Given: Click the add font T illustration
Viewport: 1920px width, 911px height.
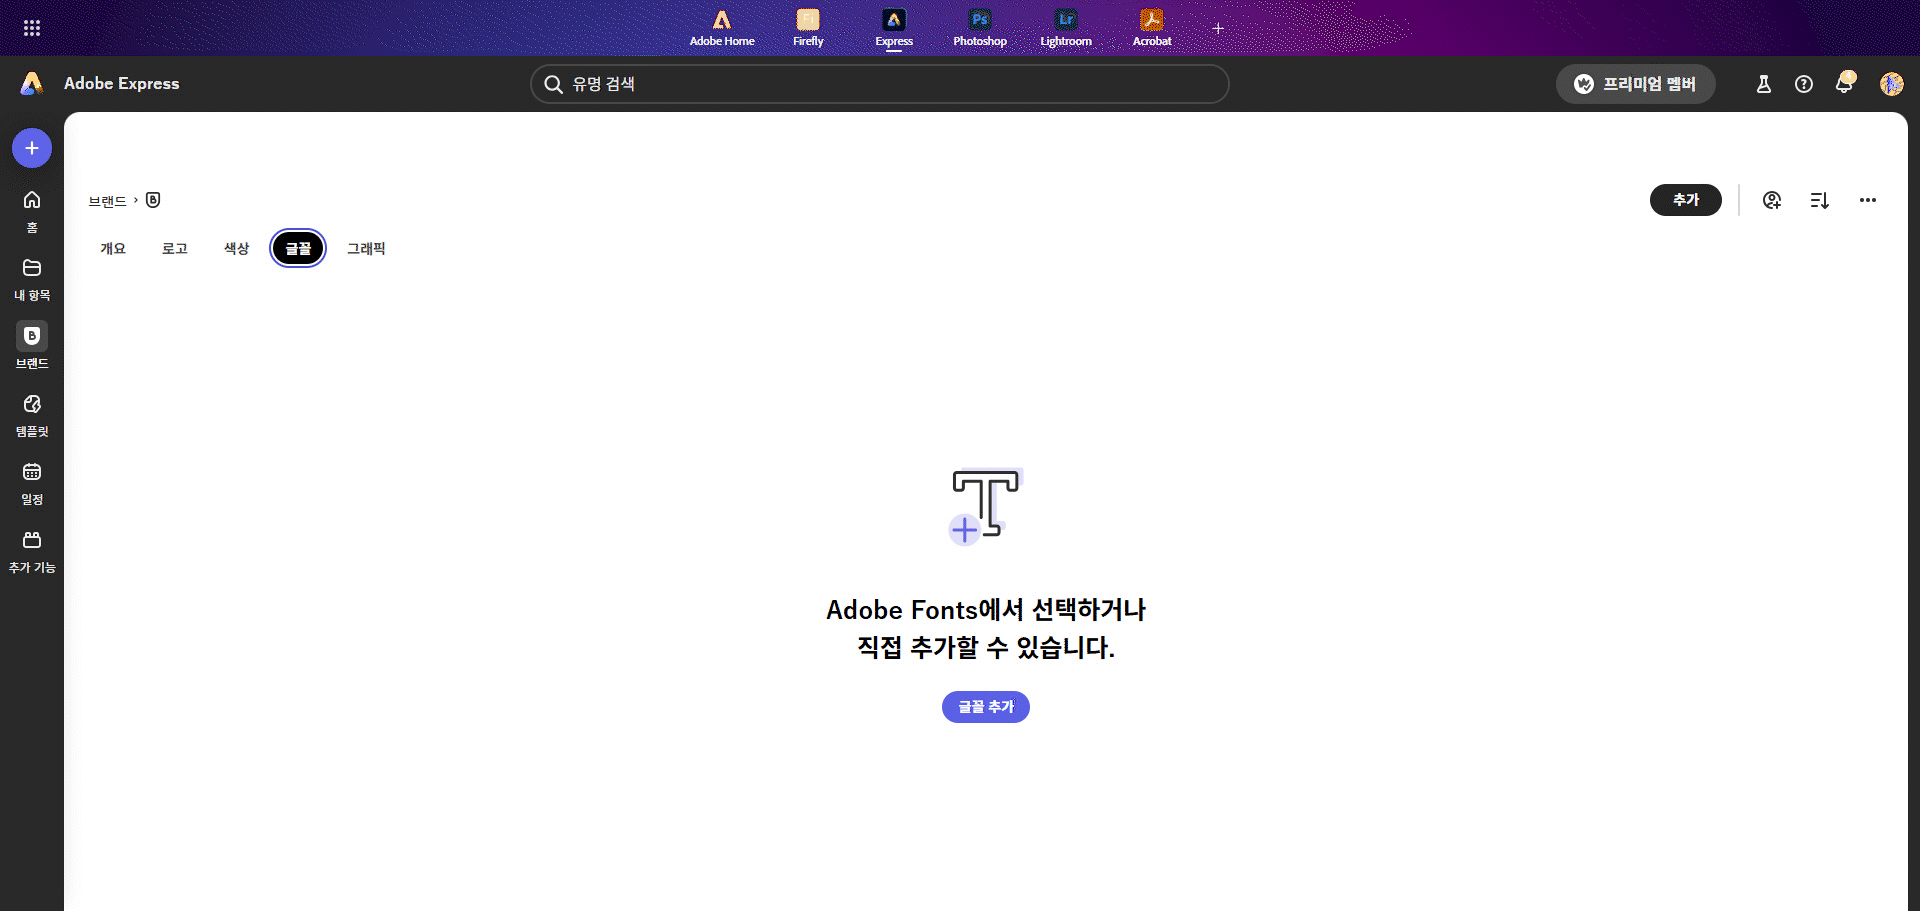Looking at the screenshot, I should (x=985, y=506).
